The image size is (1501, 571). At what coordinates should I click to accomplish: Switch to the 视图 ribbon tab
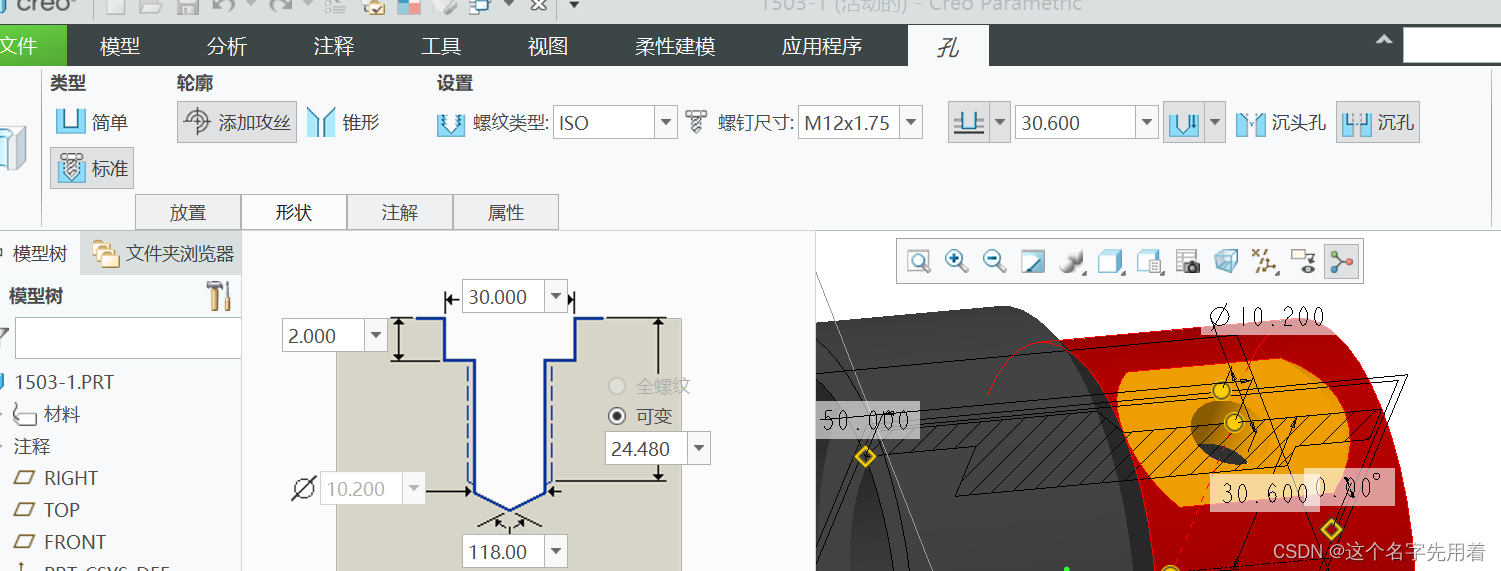click(548, 46)
